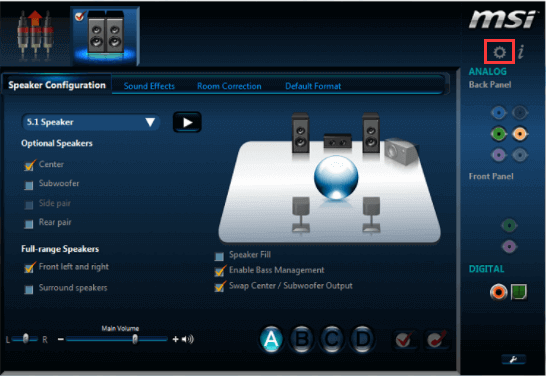Enable the Subwoofer checkbox
The height and width of the screenshot is (376, 546).
[x=29, y=185]
